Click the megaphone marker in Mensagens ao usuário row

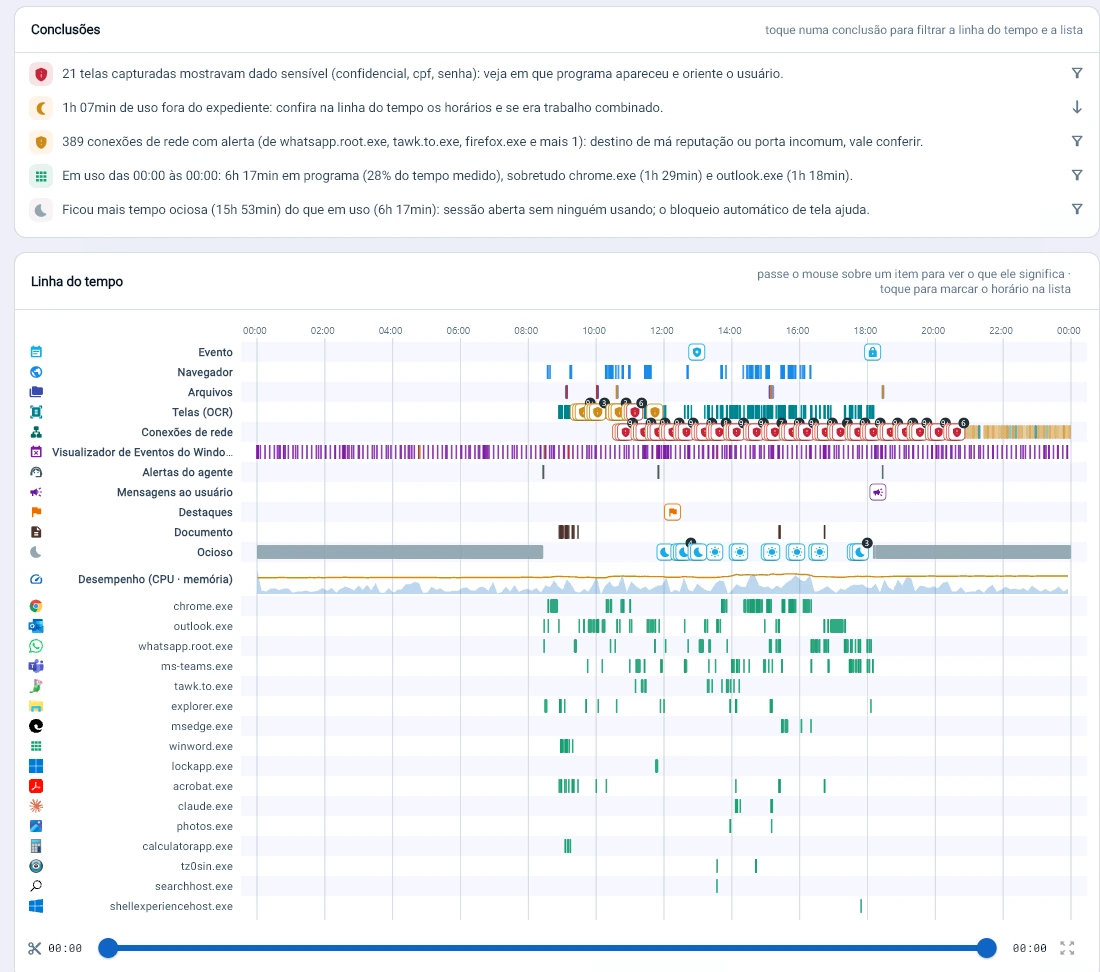click(878, 492)
